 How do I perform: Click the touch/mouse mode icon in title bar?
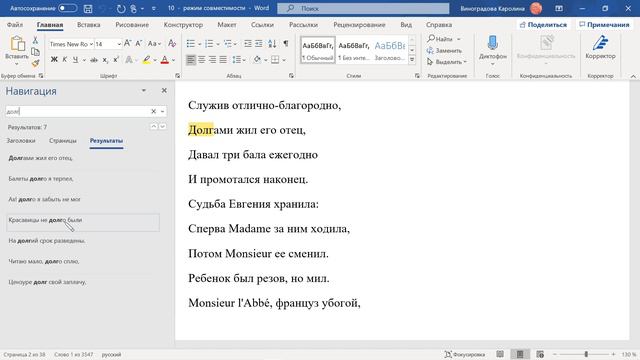(x=133, y=8)
